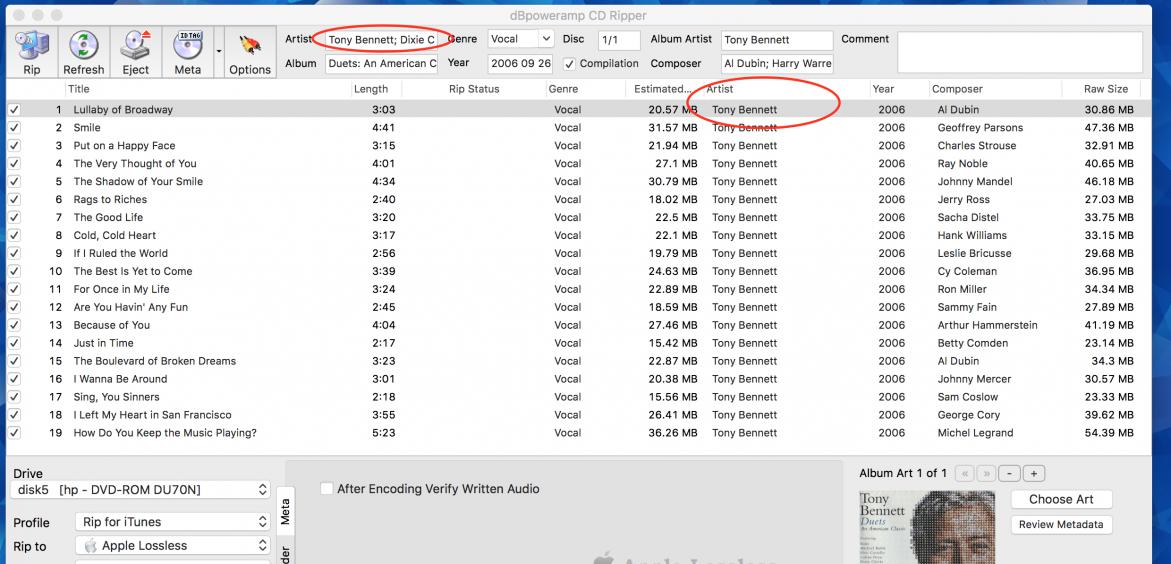The image size is (1171, 564).
Task: Click the Review Metadata button
Action: (1061, 525)
